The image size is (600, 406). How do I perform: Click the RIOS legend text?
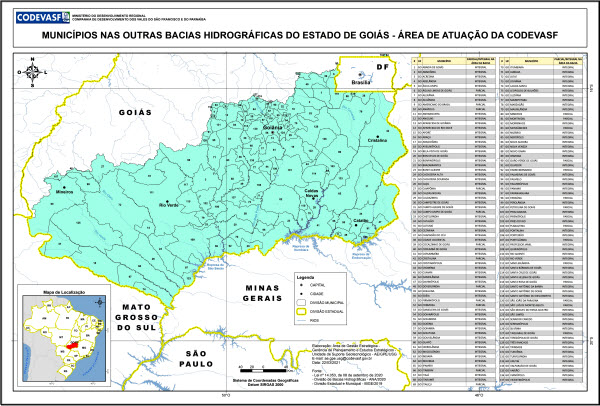pyautogui.click(x=316, y=320)
